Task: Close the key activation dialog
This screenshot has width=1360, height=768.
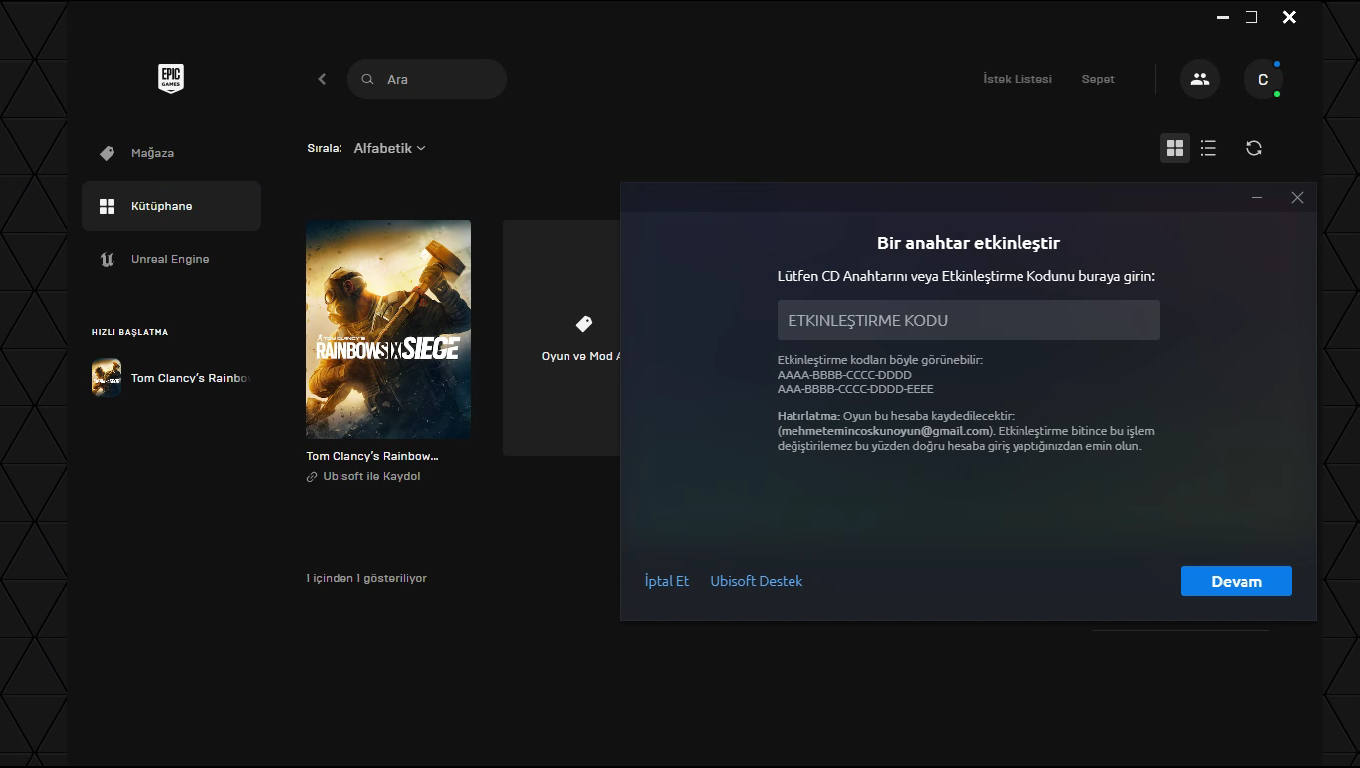Action: click(x=1297, y=198)
